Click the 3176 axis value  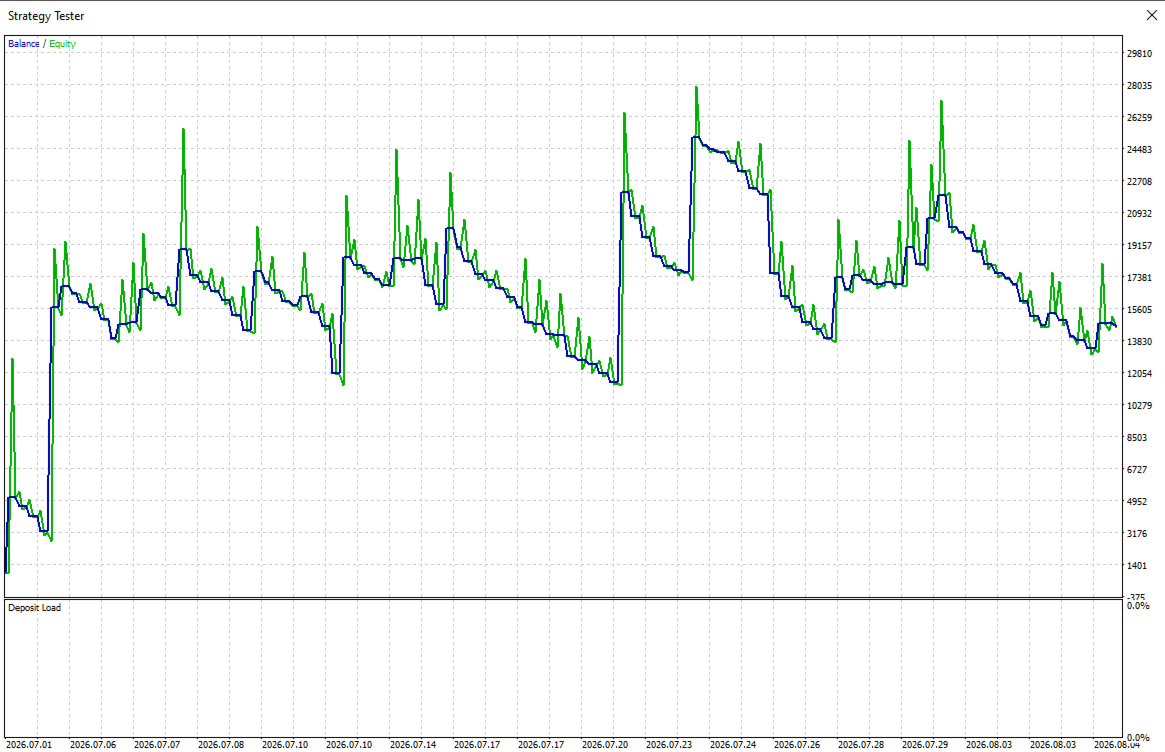click(1137, 533)
